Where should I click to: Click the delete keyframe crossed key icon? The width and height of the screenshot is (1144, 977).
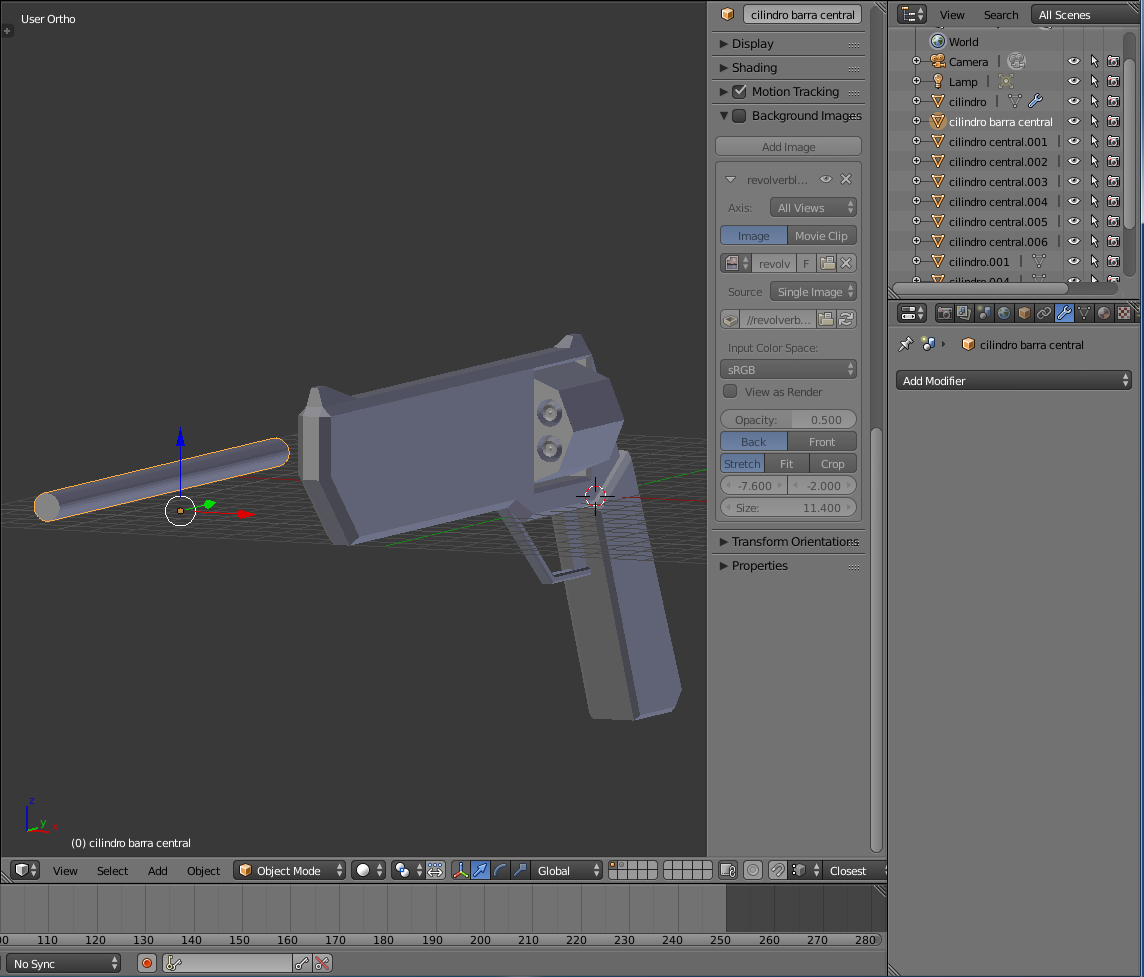322,963
